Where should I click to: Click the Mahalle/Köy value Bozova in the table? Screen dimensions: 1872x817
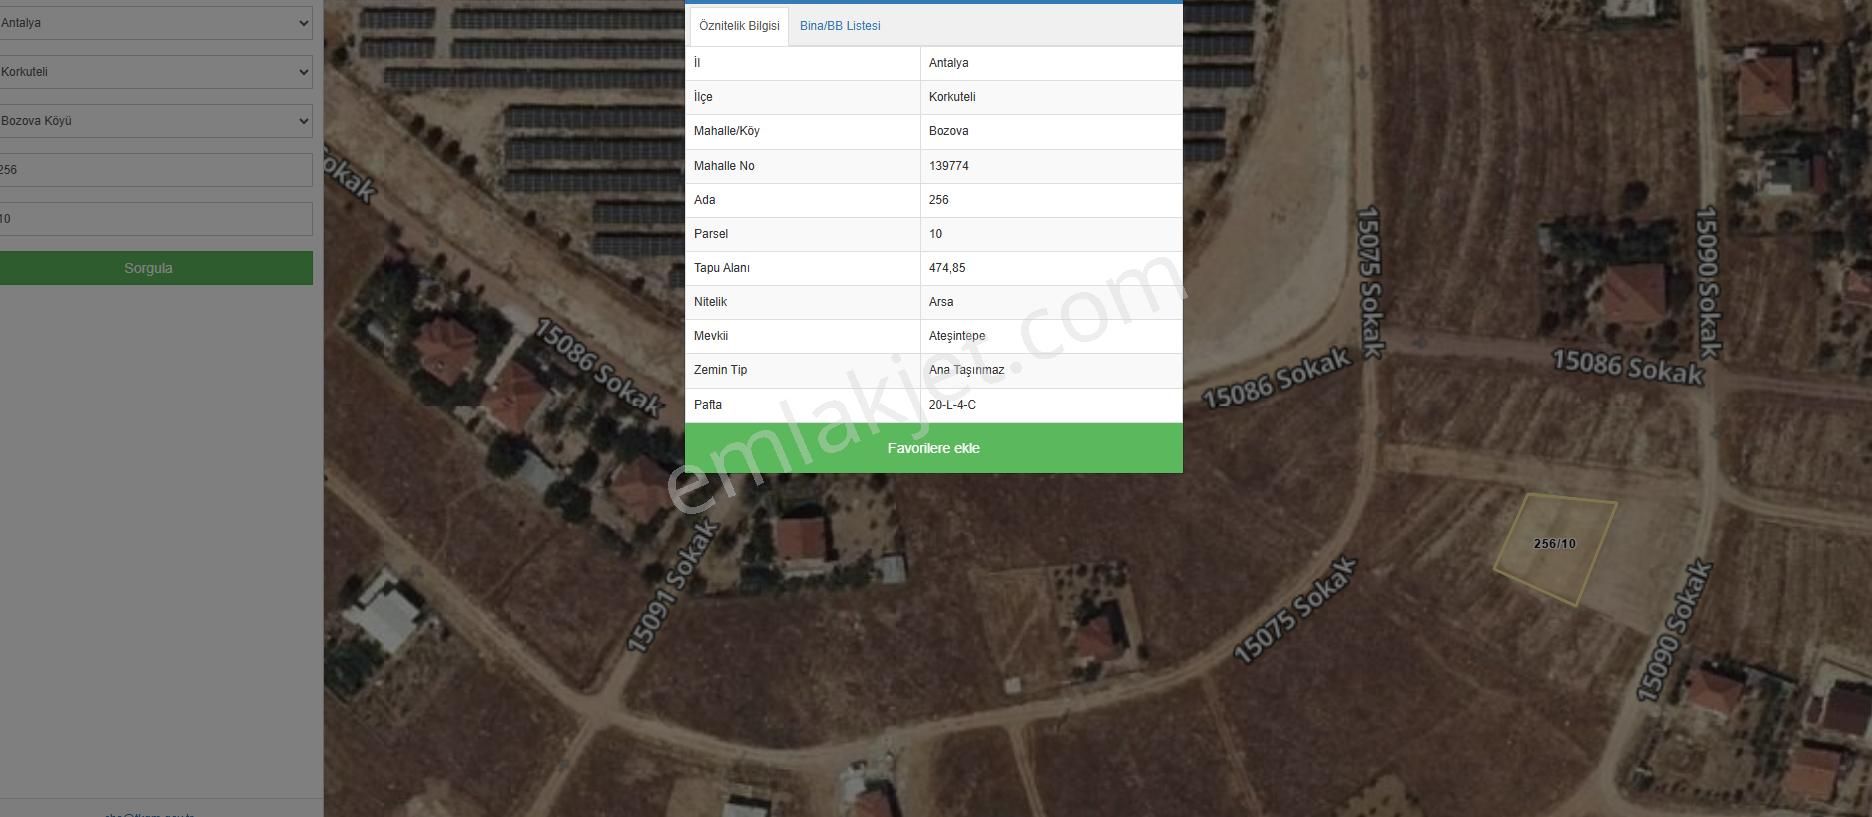(x=948, y=131)
